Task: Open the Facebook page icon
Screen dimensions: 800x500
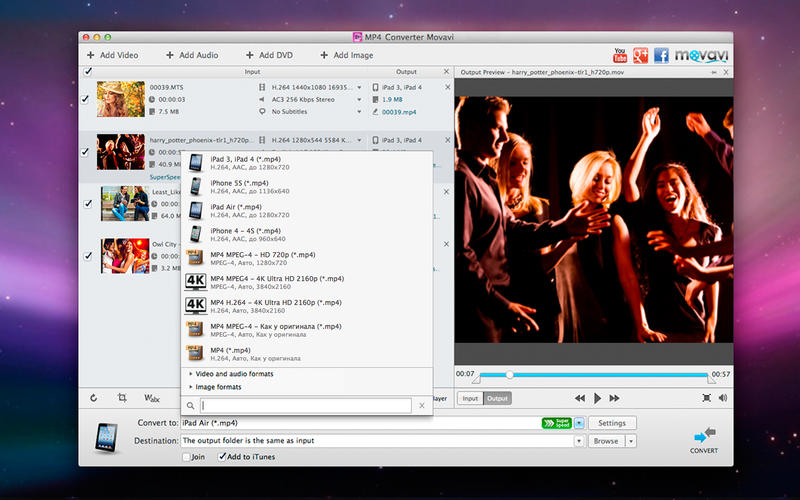Action: [662, 55]
